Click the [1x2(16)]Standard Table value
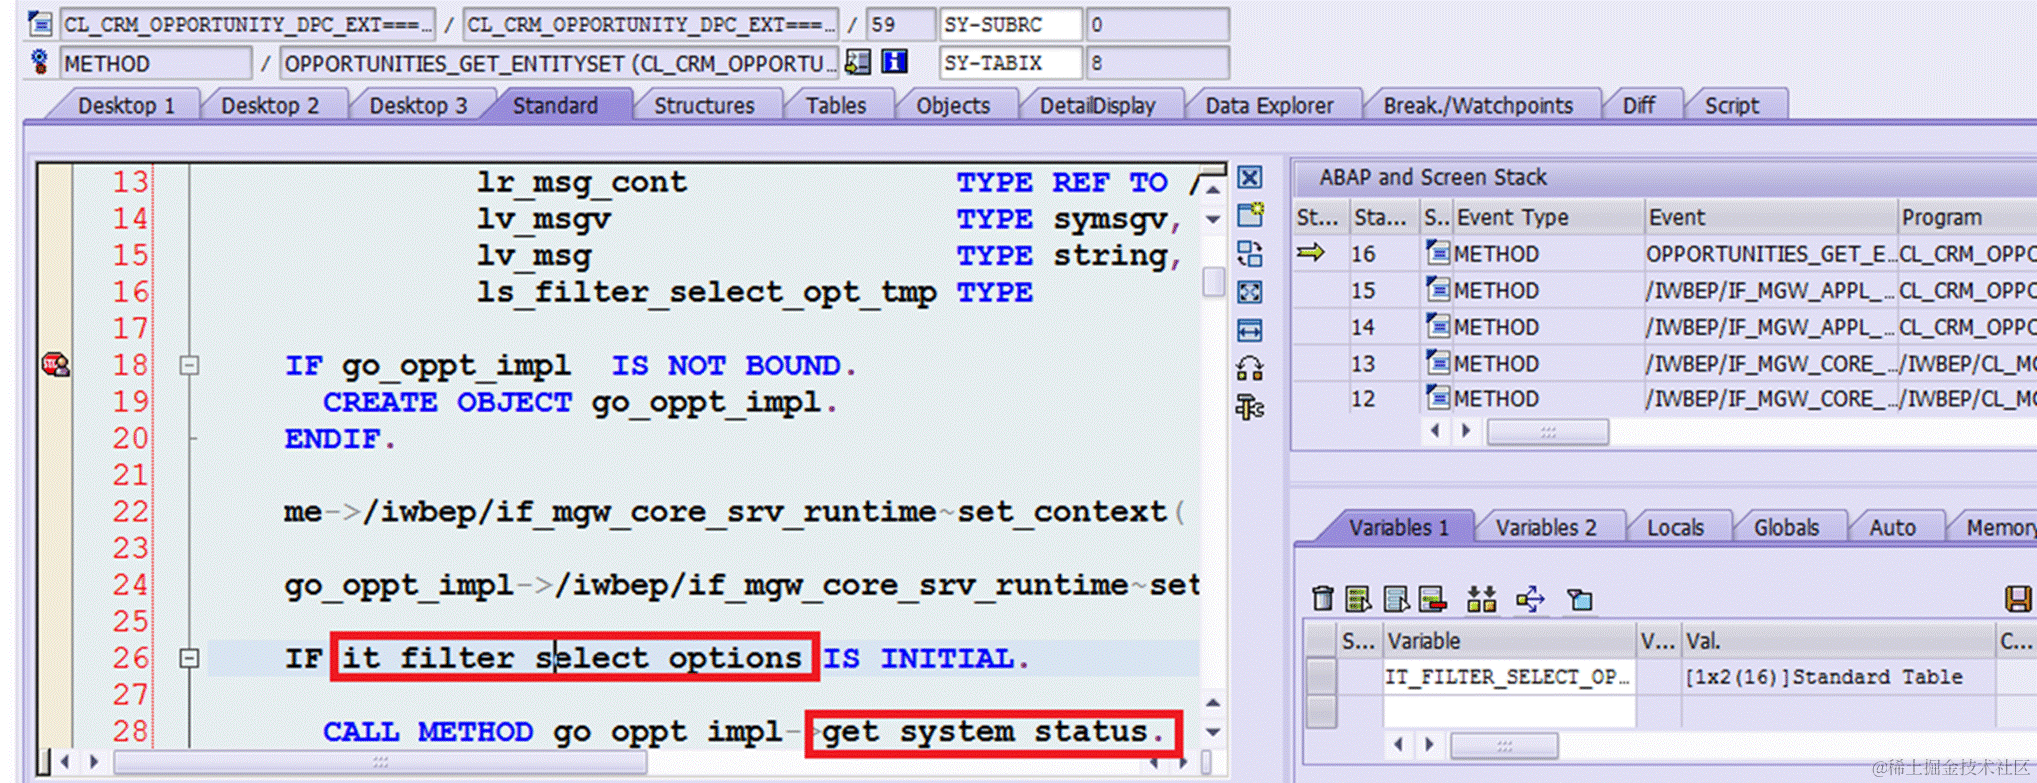The image size is (2037, 783). [1824, 677]
